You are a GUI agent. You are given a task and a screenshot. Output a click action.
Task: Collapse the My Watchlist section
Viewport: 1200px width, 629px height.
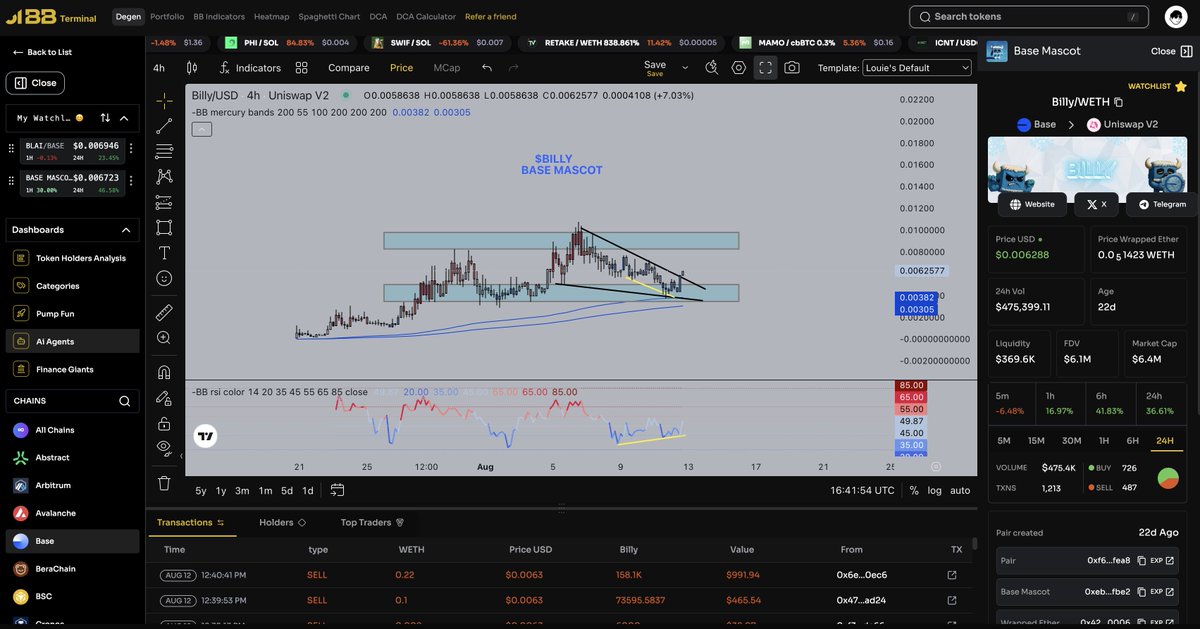124,118
